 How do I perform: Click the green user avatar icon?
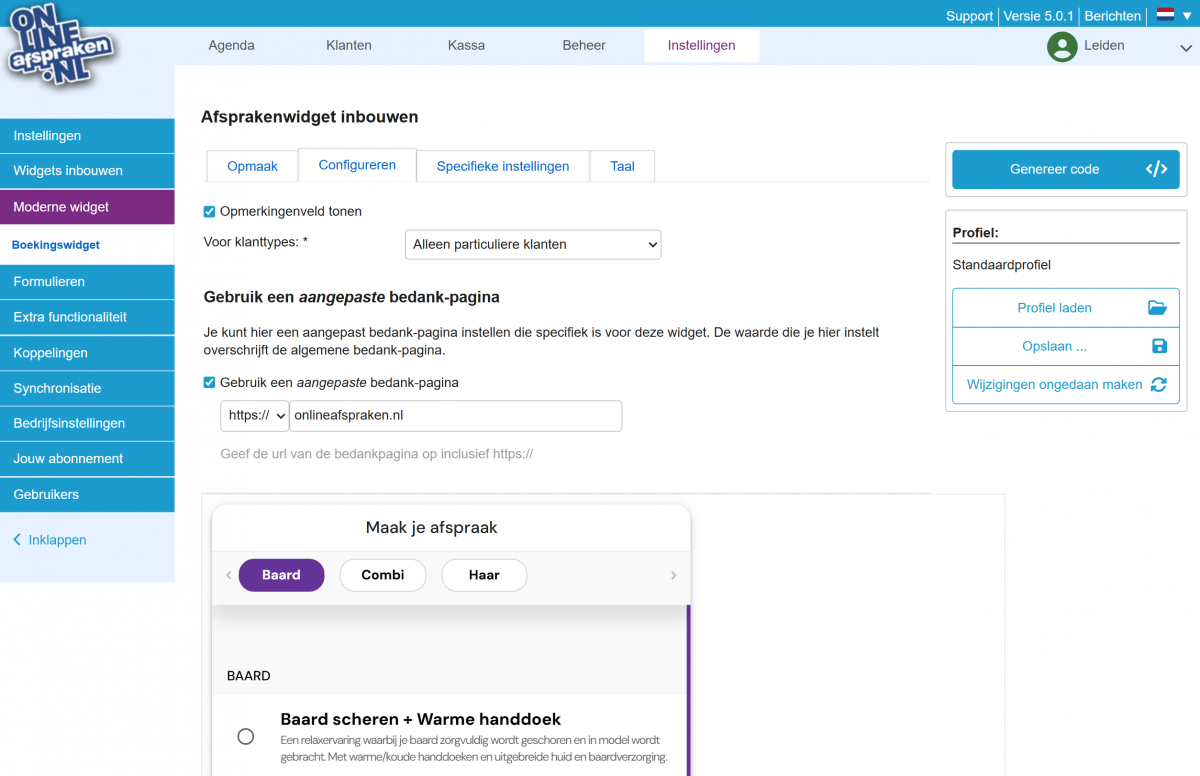click(1061, 46)
